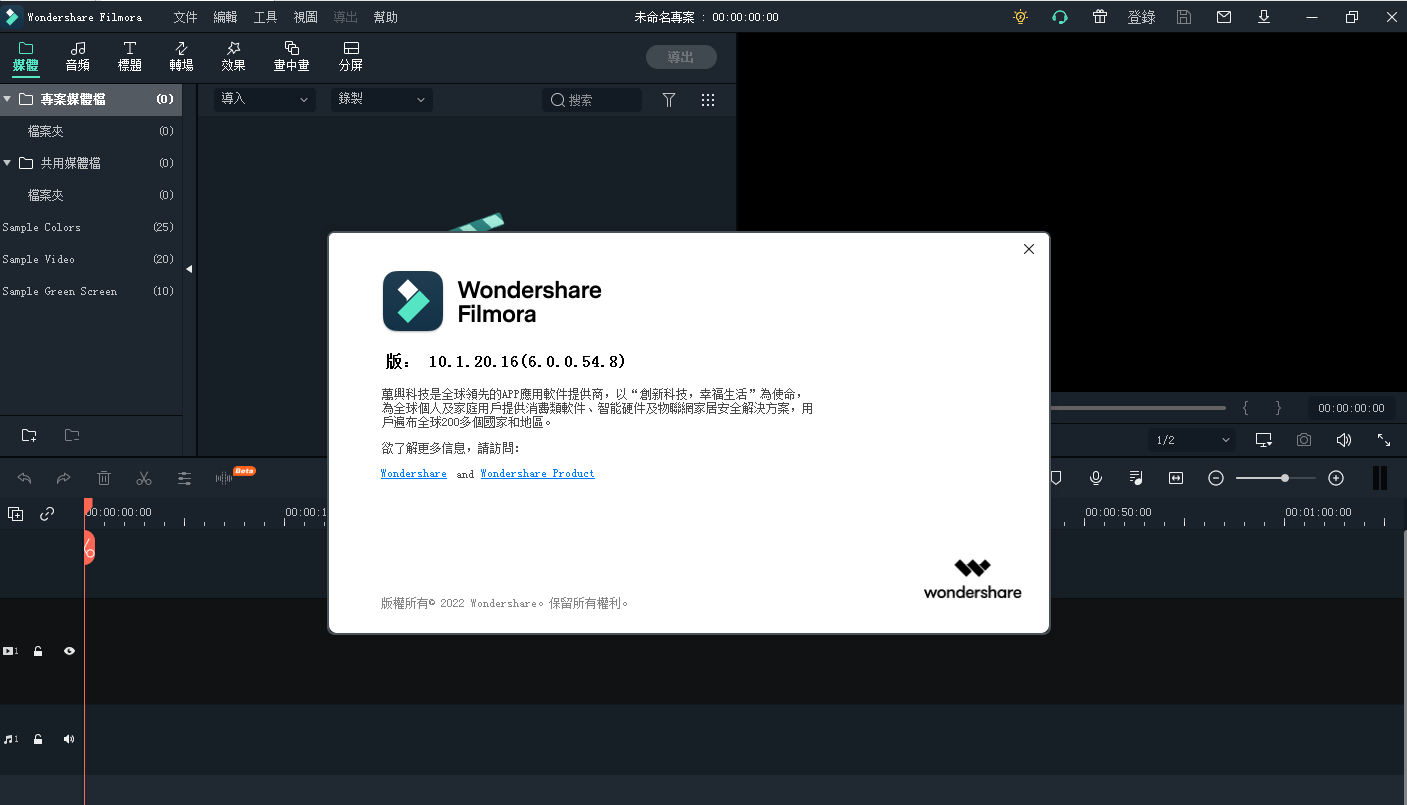The image size is (1407, 805).
Task: Click the save project disk icon
Action: click(1184, 17)
